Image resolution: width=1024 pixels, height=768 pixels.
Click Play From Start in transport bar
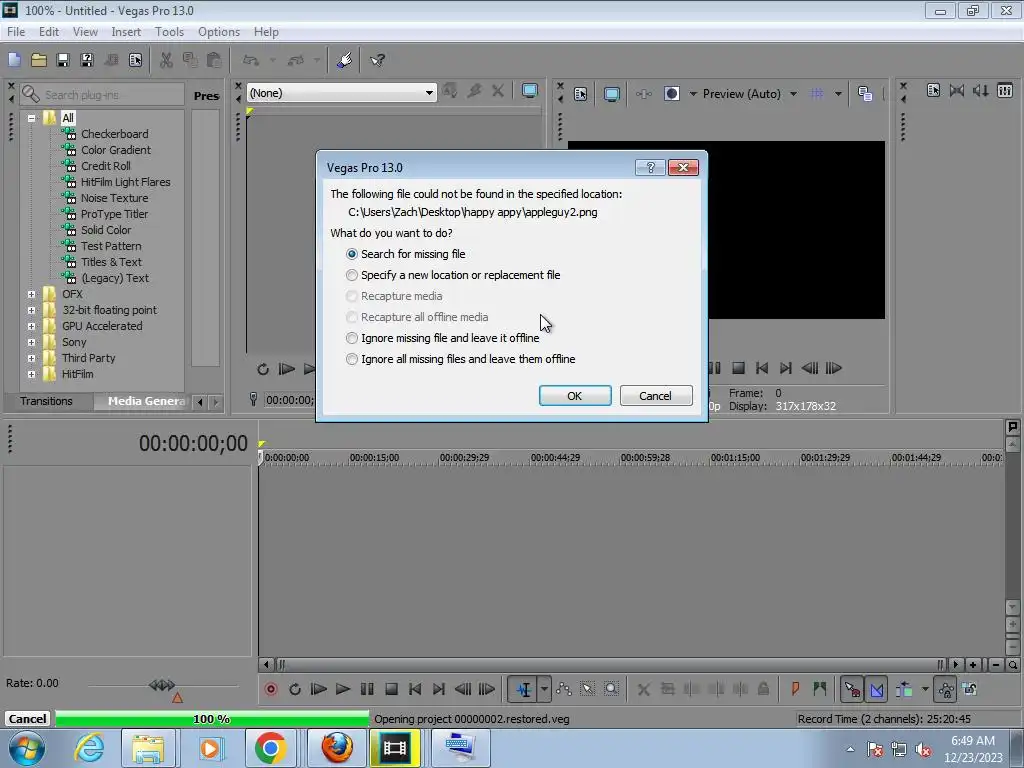(x=318, y=689)
